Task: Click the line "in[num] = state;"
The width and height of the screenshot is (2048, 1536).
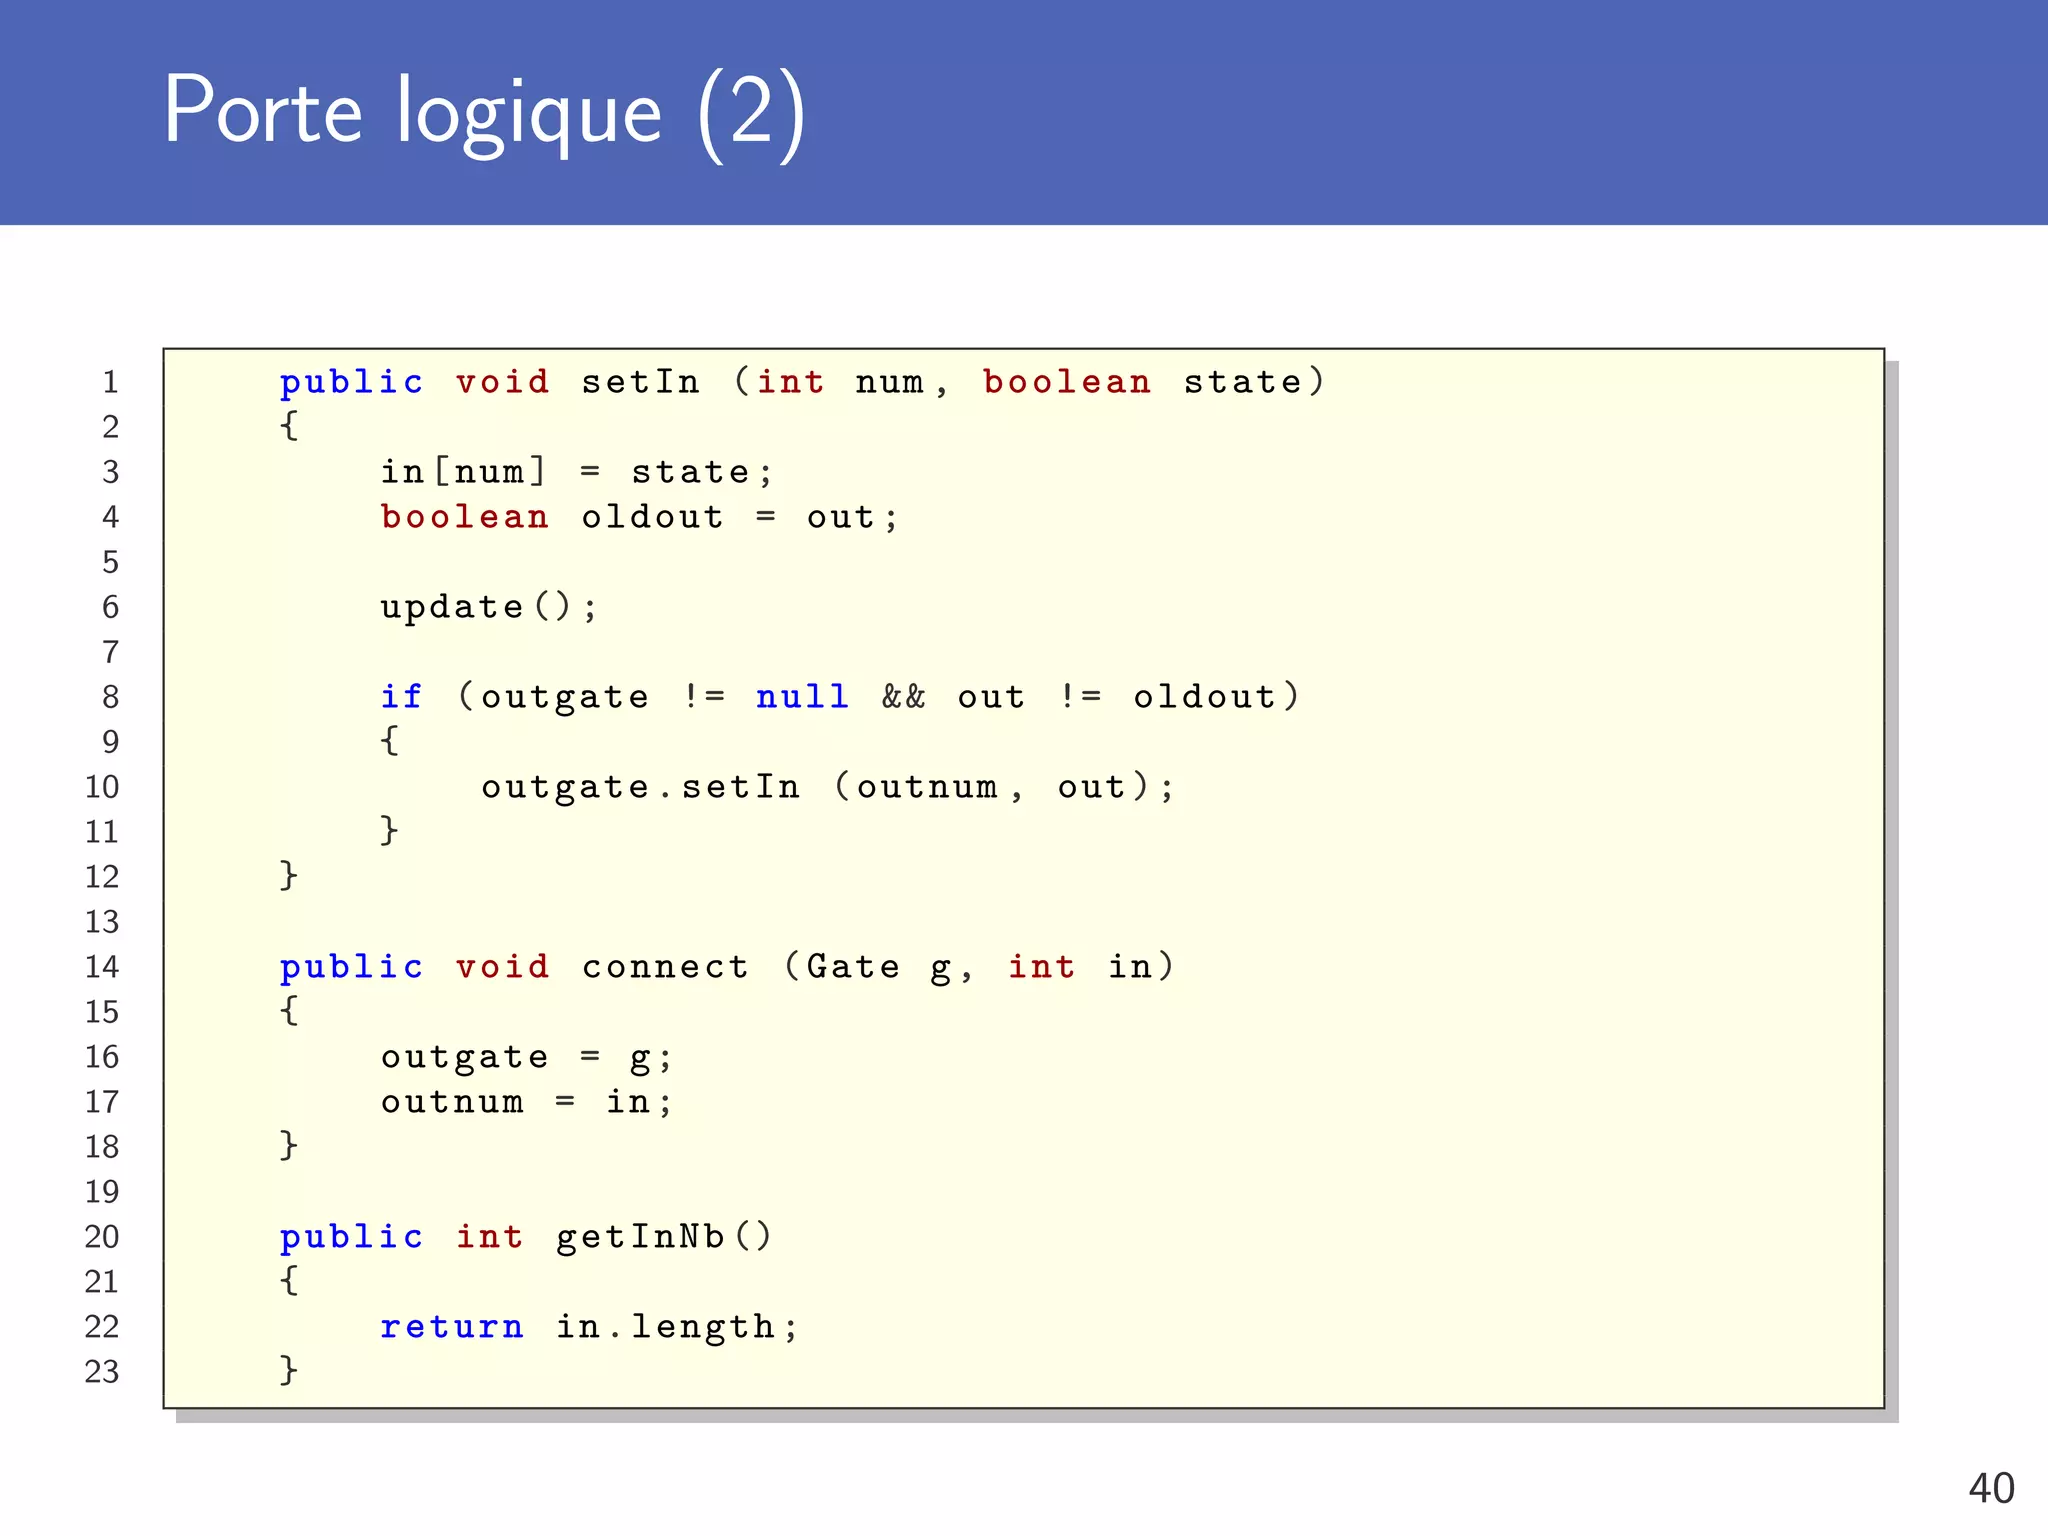Action: tap(577, 471)
